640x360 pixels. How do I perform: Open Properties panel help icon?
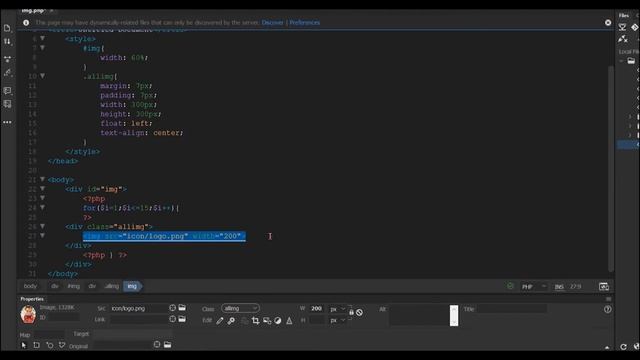[608, 309]
